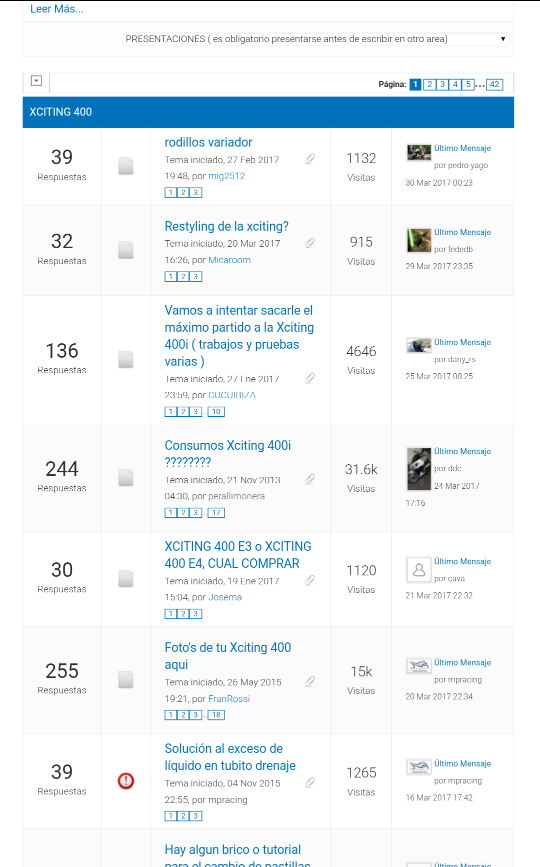Jump to page 18 of Foto's thread
The height and width of the screenshot is (867, 540).
pos(216,715)
